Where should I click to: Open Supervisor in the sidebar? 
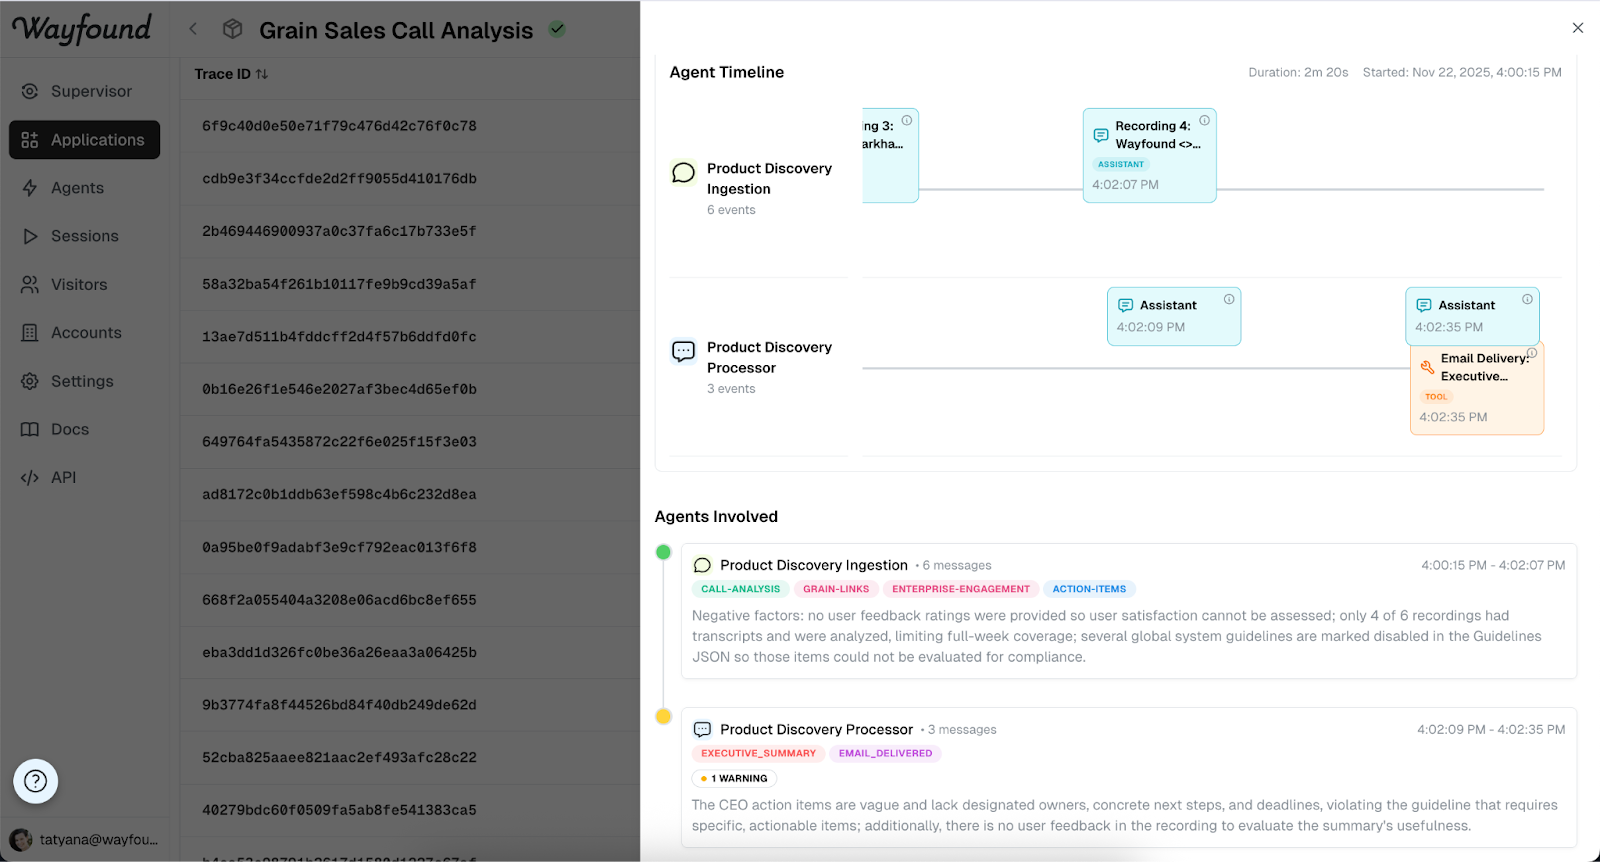click(84, 91)
